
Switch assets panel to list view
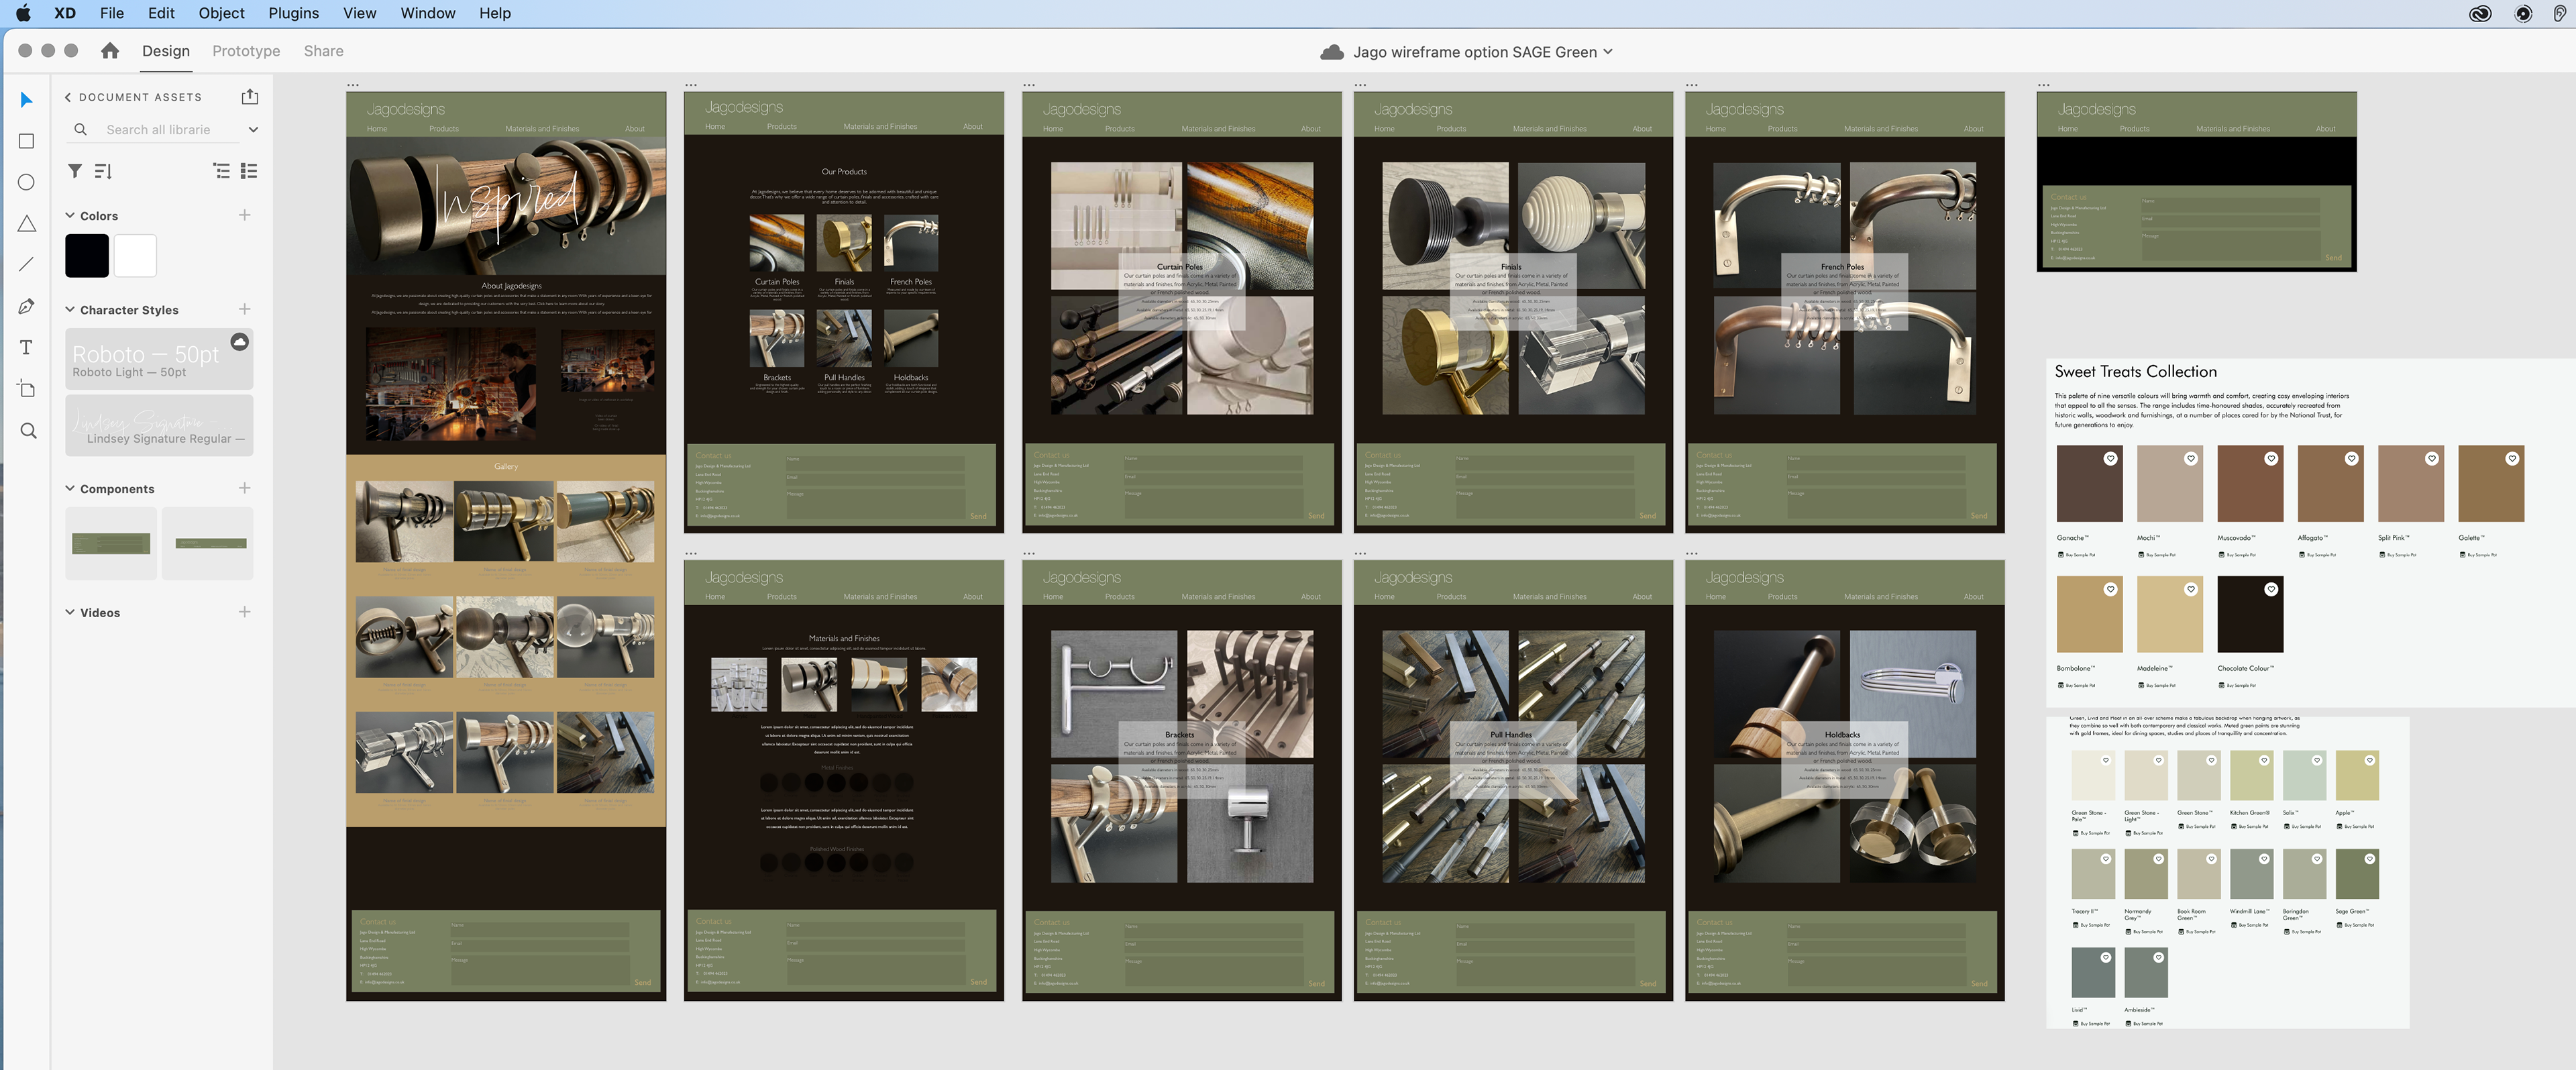tap(249, 171)
